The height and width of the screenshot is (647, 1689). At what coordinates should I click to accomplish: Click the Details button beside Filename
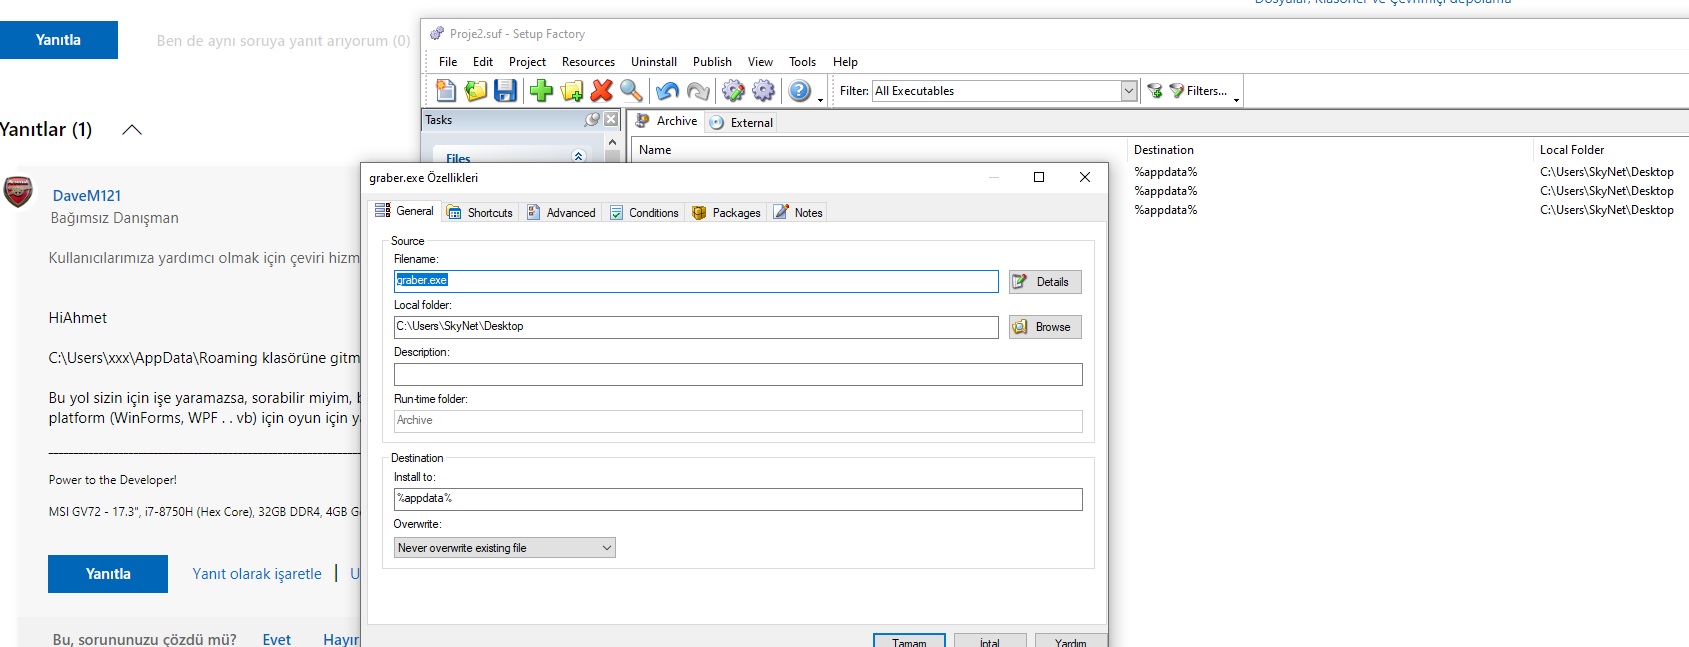(1045, 282)
